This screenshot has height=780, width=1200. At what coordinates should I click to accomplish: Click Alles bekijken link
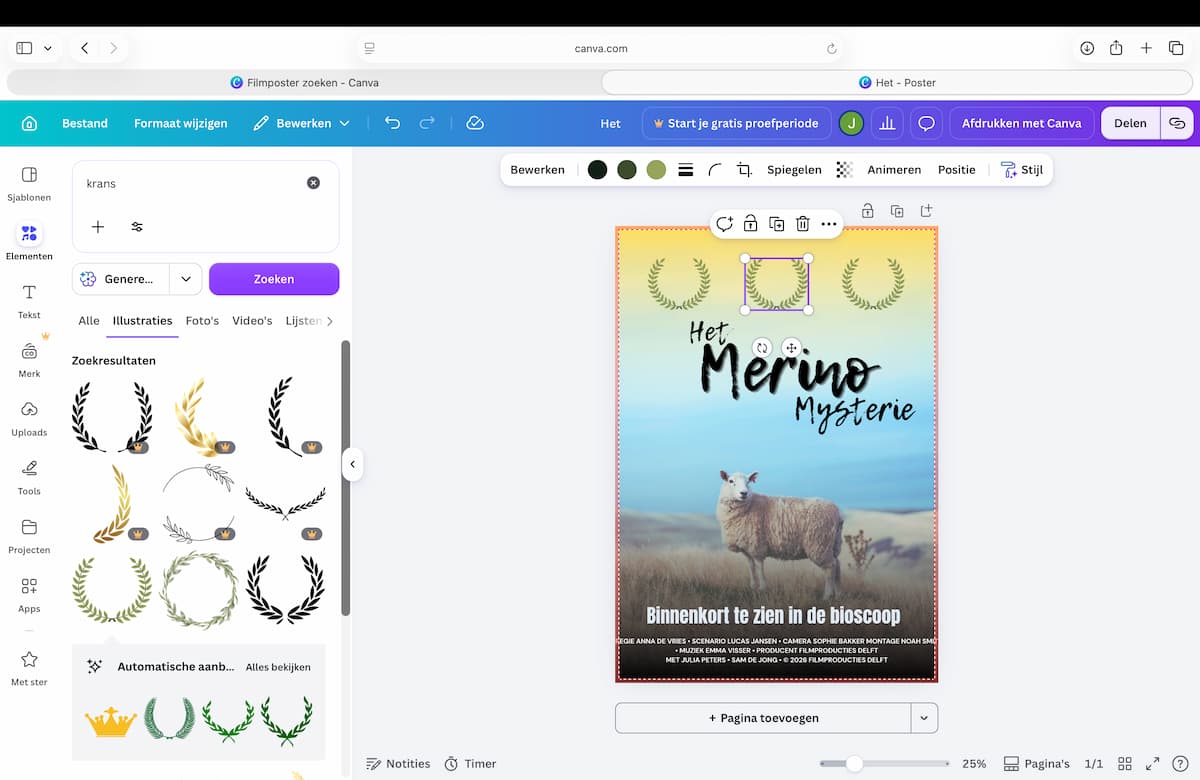tap(278, 667)
